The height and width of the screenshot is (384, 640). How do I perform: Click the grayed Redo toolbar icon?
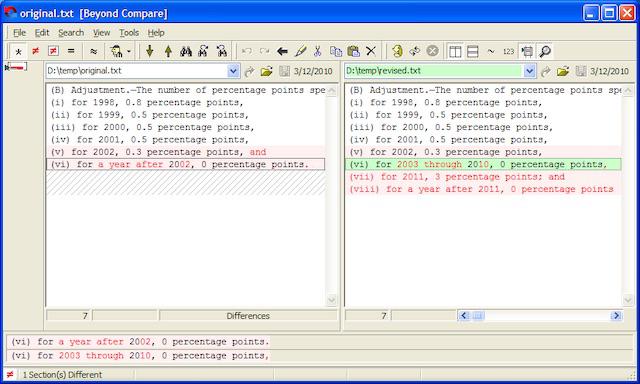tap(264, 51)
